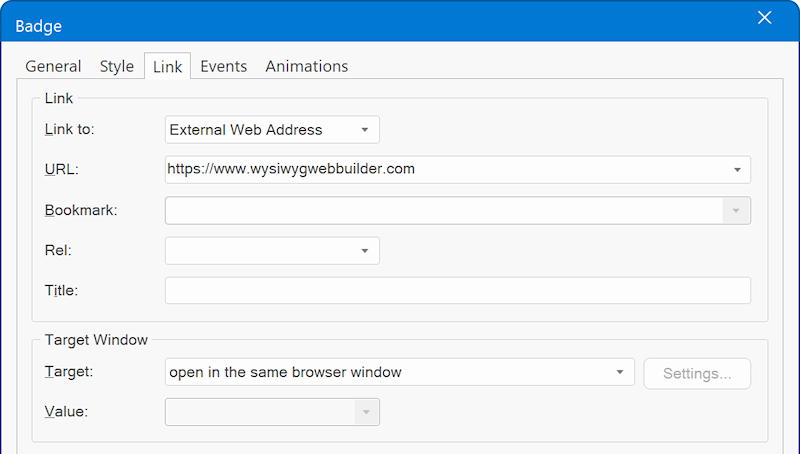Open the Target window dropdown
Viewport: 800px width, 454px height.
(x=399, y=372)
